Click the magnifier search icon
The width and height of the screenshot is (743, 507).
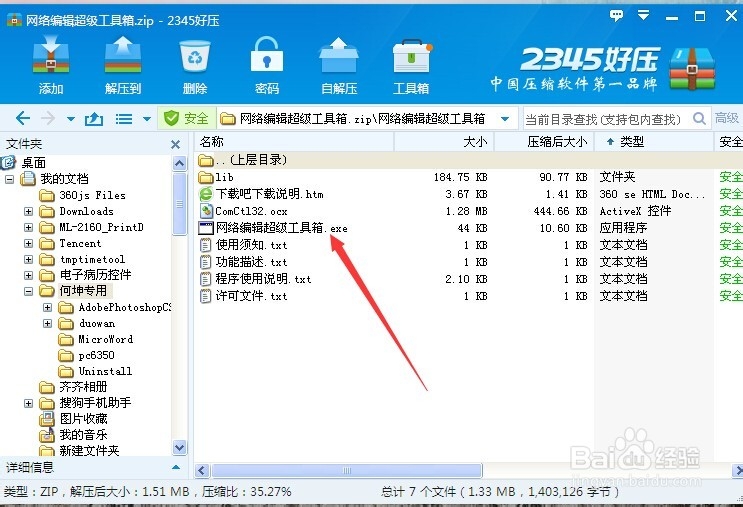tap(699, 118)
